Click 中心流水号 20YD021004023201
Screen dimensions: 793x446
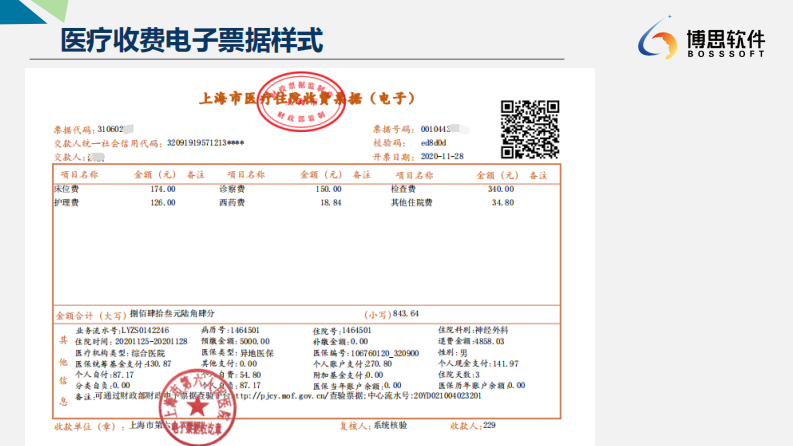click(424, 396)
